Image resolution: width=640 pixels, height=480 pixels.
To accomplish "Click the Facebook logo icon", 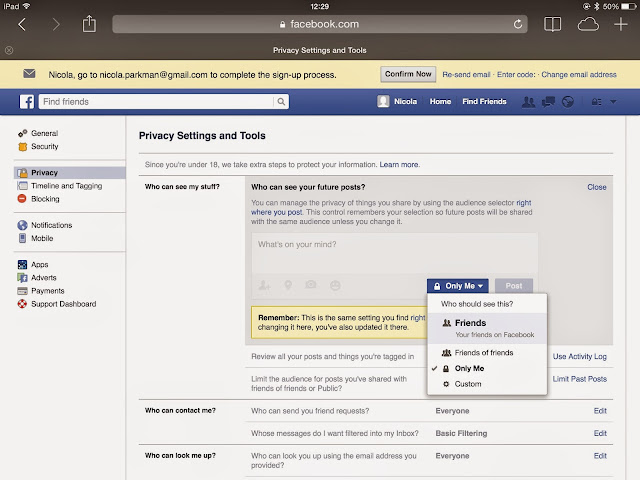I will tap(27, 101).
